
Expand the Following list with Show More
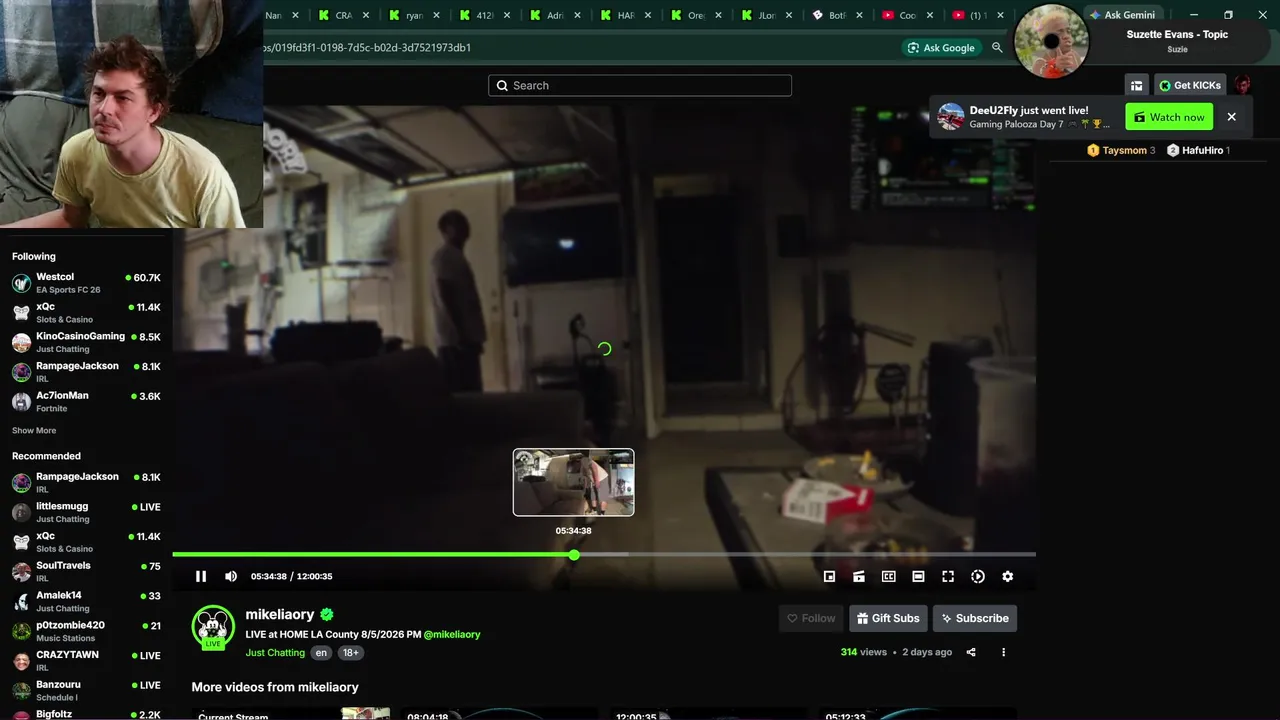coord(34,431)
